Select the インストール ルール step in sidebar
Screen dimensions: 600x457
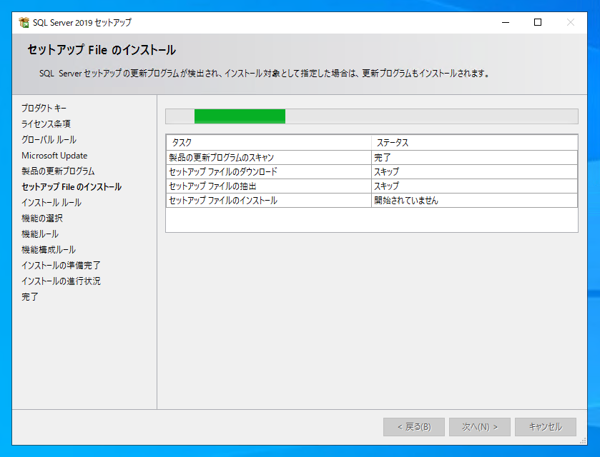(x=51, y=202)
